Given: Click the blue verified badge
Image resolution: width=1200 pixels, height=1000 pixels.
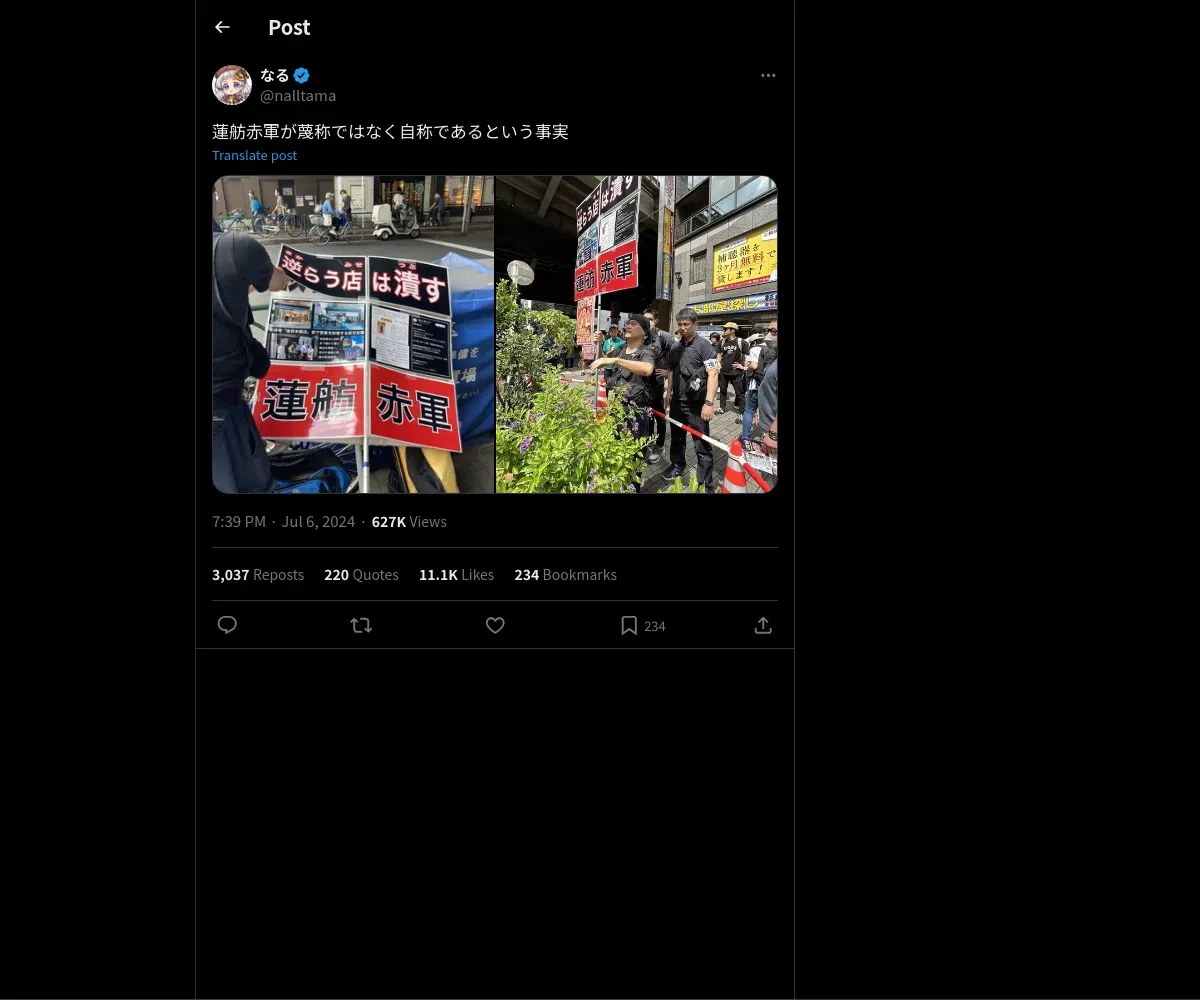Looking at the screenshot, I should point(302,75).
